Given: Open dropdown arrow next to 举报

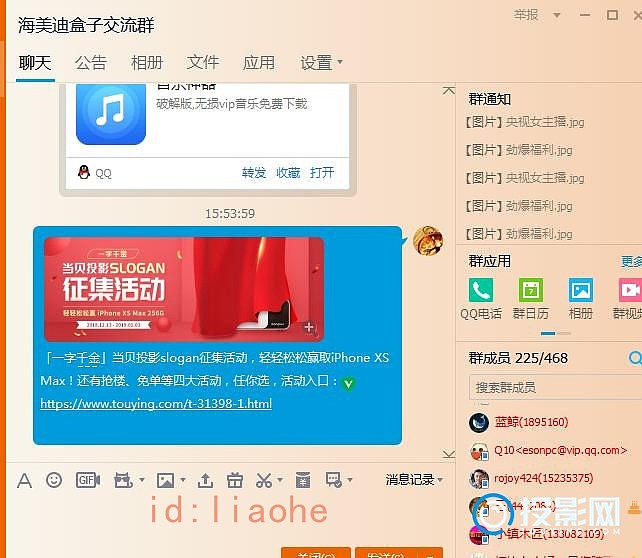Looking at the screenshot, I should tap(556, 16).
